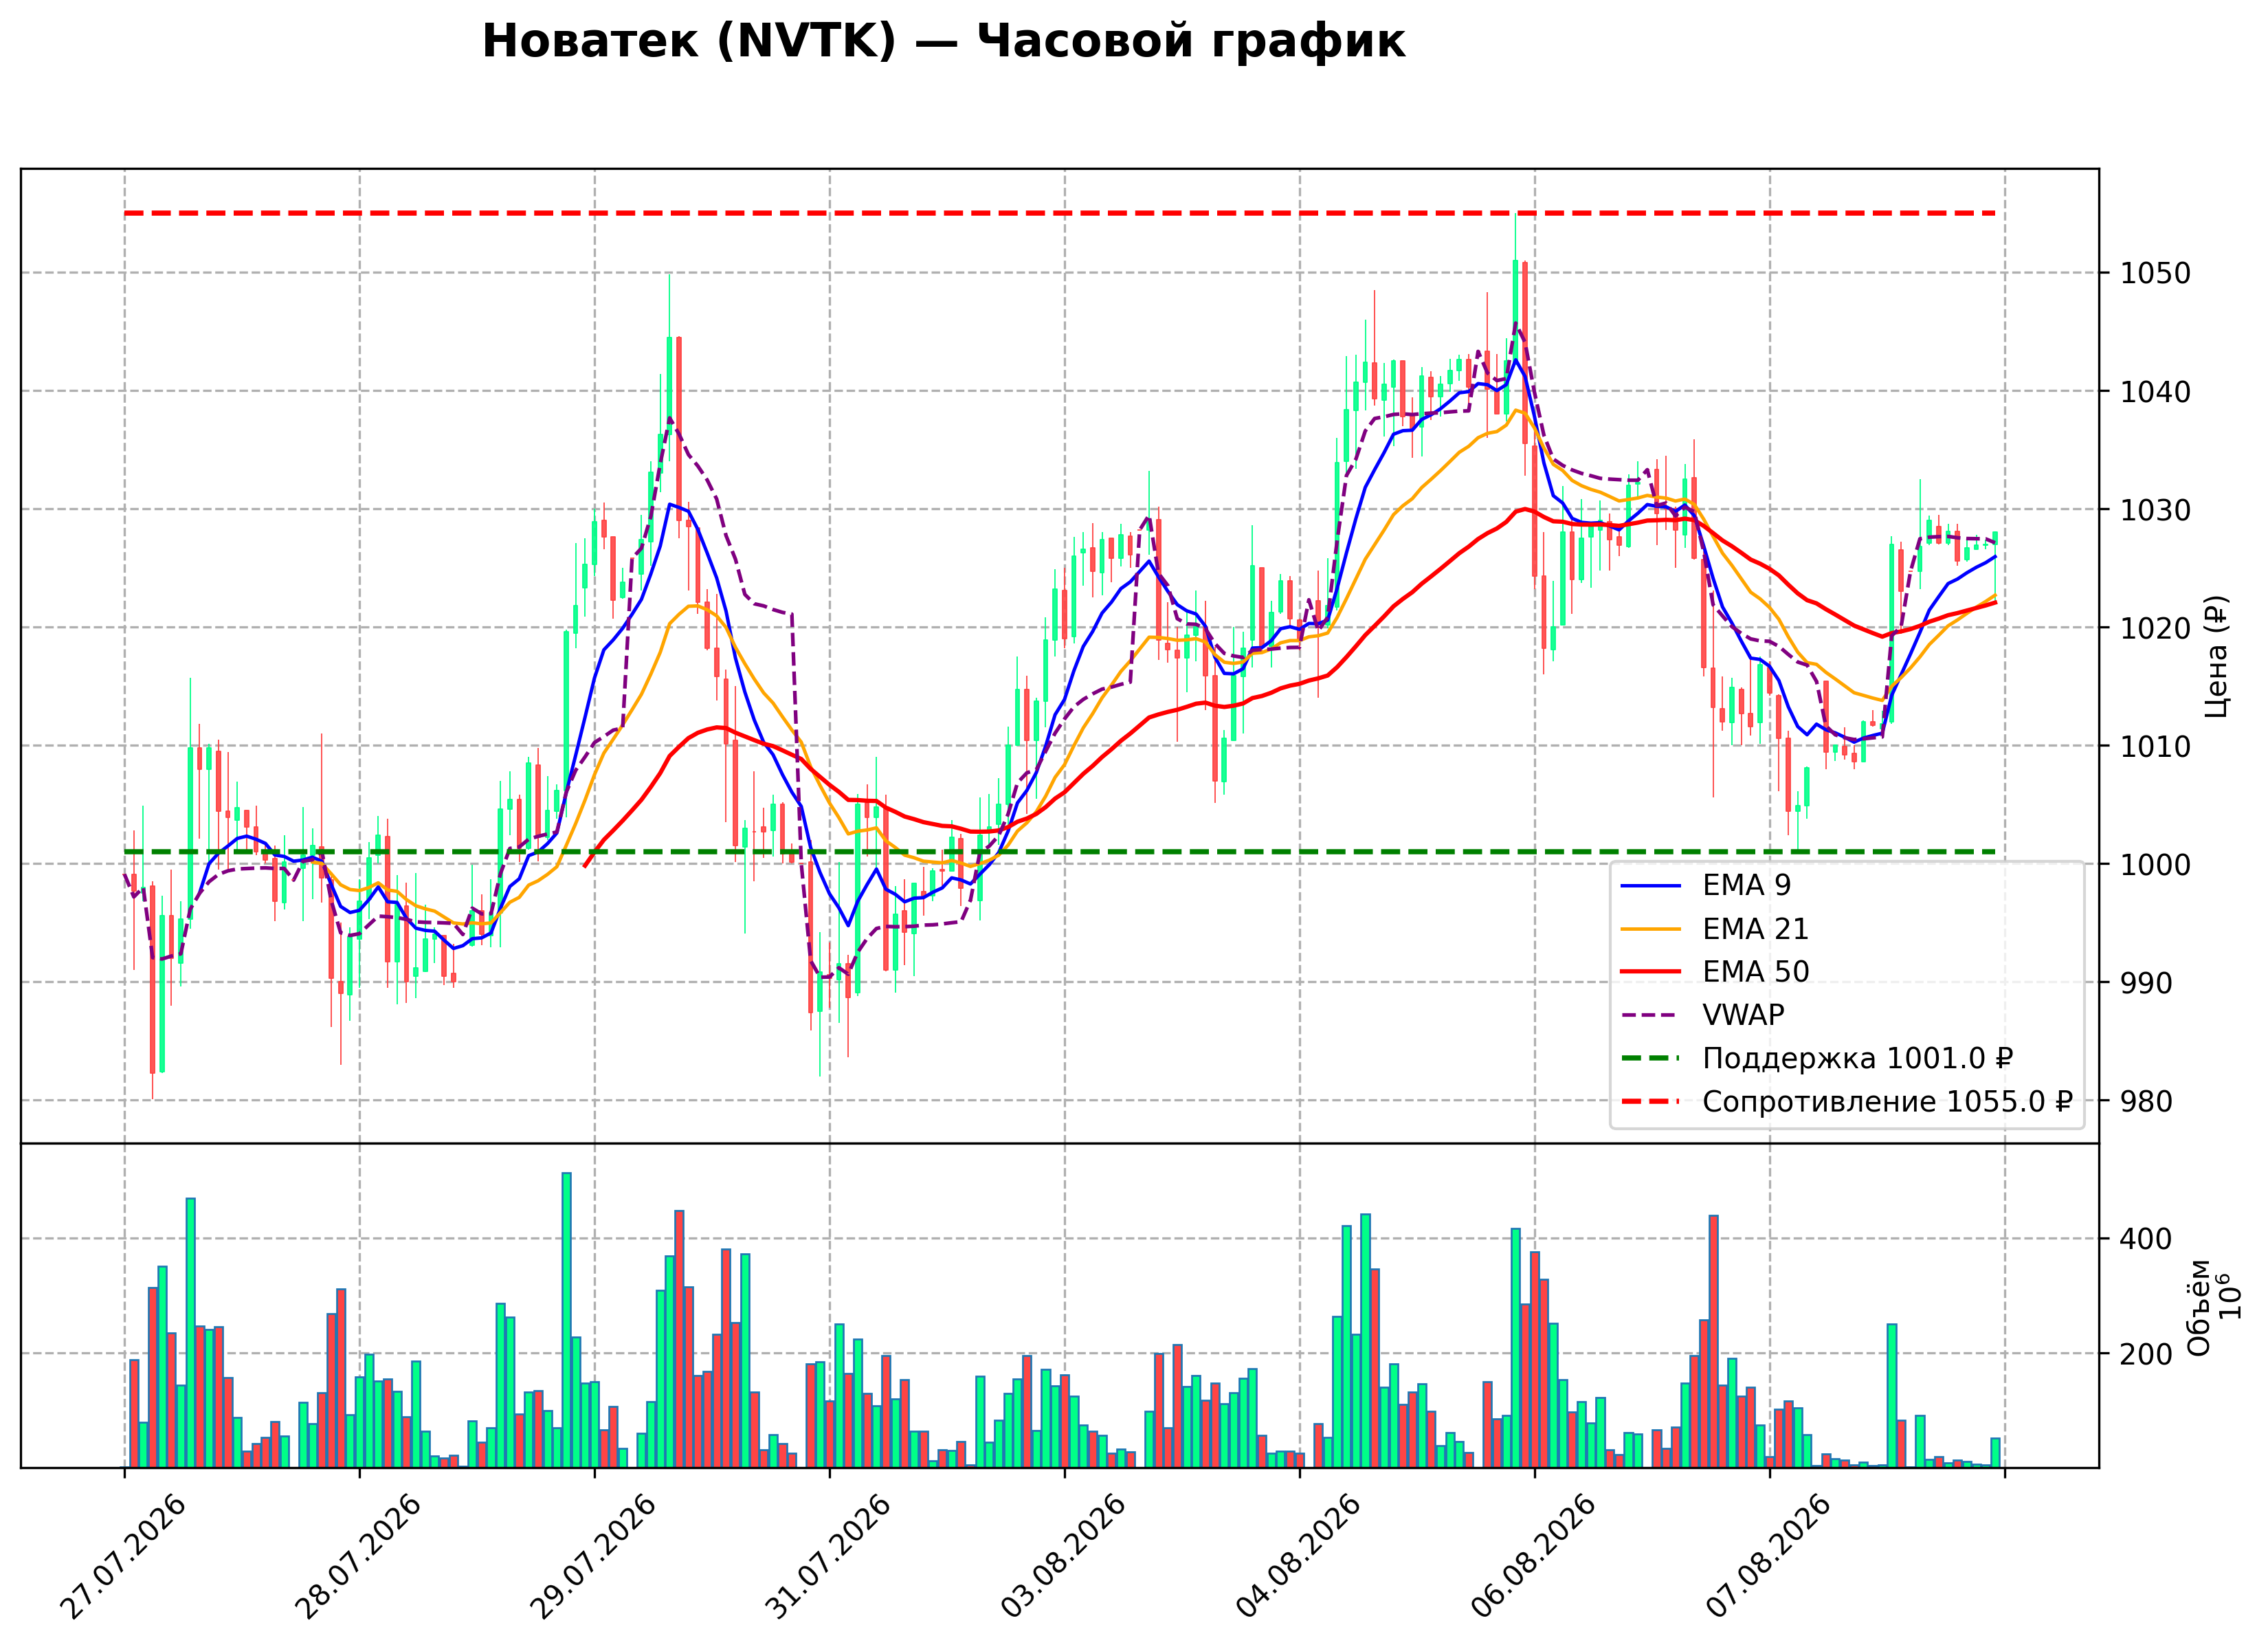Click price axis value 990
Viewport: 2268px width, 1645px height.
pyautogui.click(x=2146, y=983)
